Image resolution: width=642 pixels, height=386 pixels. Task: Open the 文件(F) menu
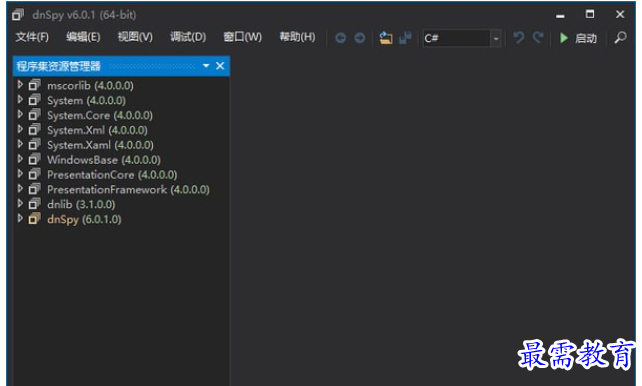pos(32,37)
